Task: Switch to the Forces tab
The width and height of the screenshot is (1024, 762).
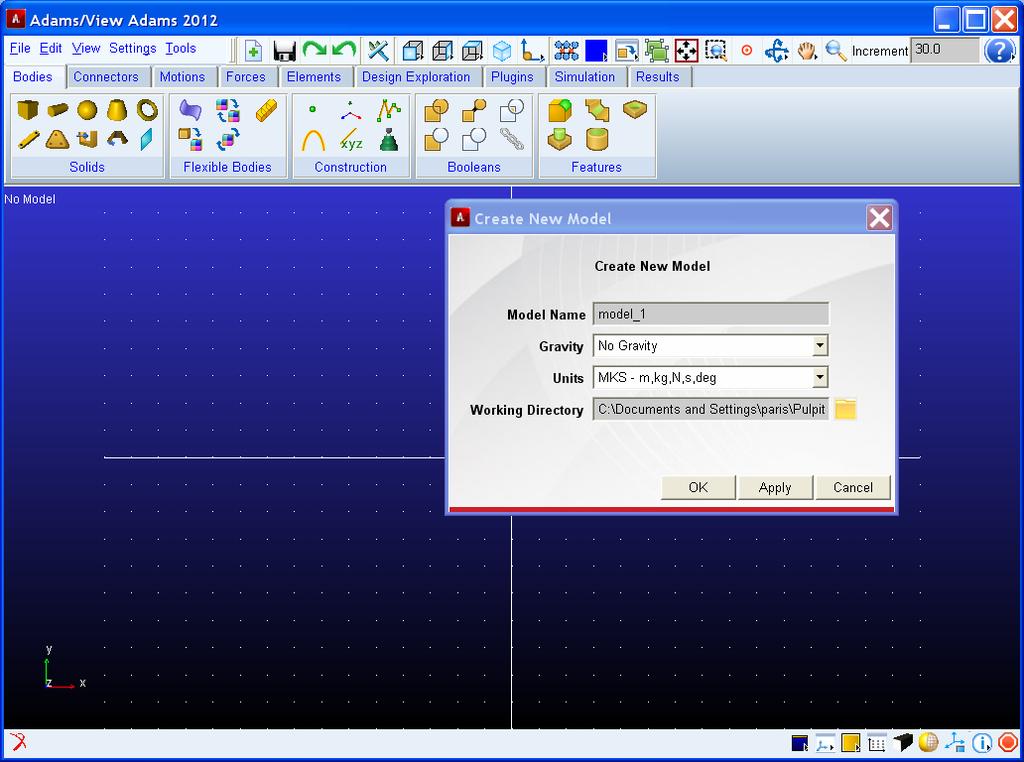Action: (246, 77)
